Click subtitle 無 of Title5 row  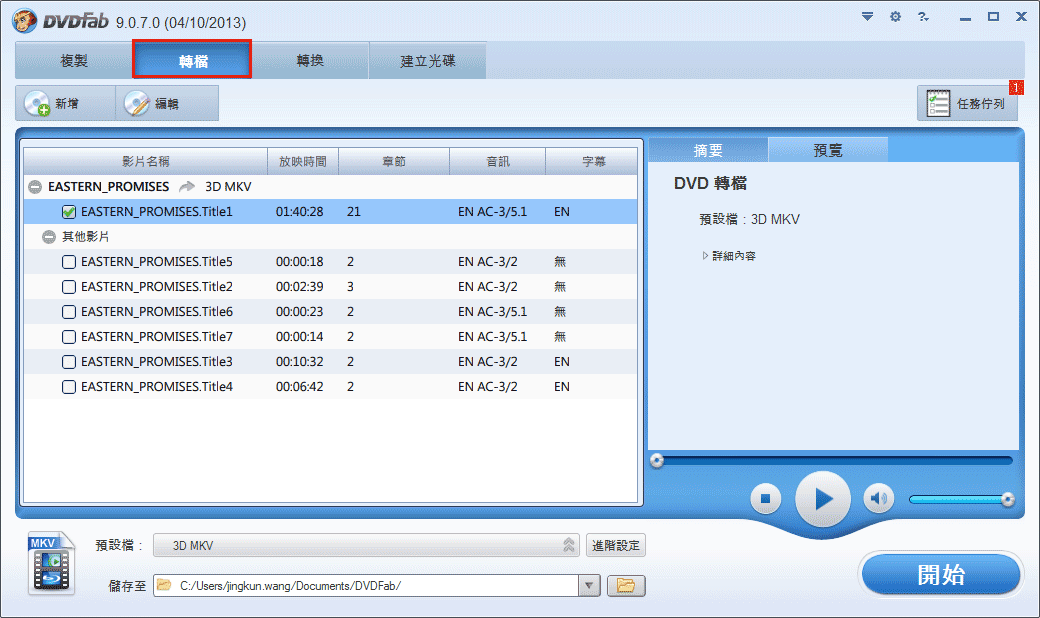pos(560,262)
